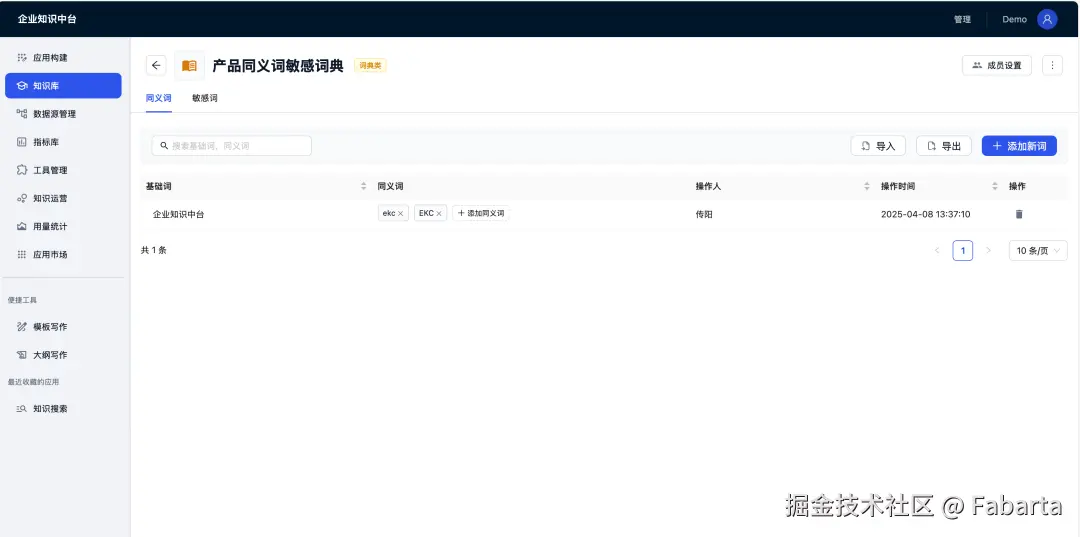
Task: Click the 导入 button
Action: click(x=878, y=146)
